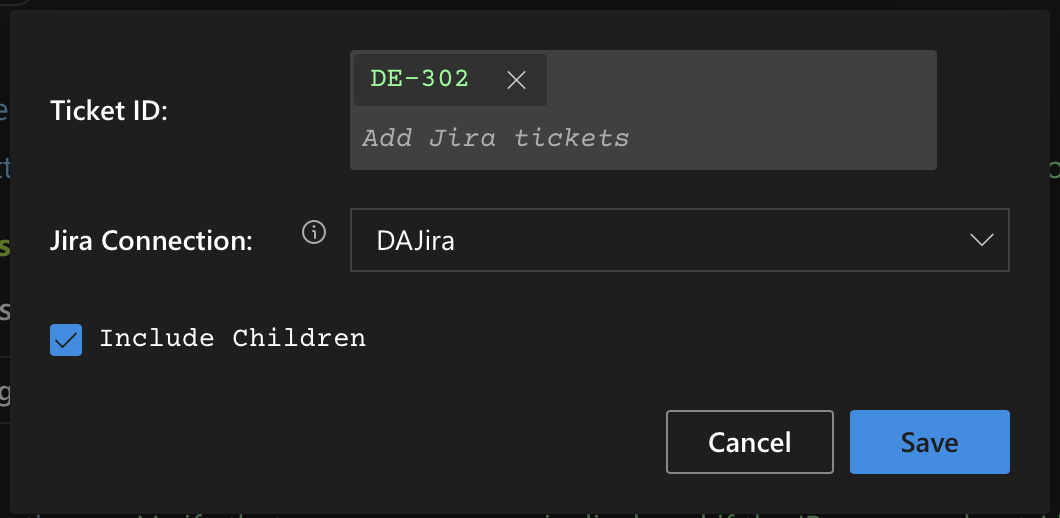Uncheck the Include Children checkbox

pos(66,339)
